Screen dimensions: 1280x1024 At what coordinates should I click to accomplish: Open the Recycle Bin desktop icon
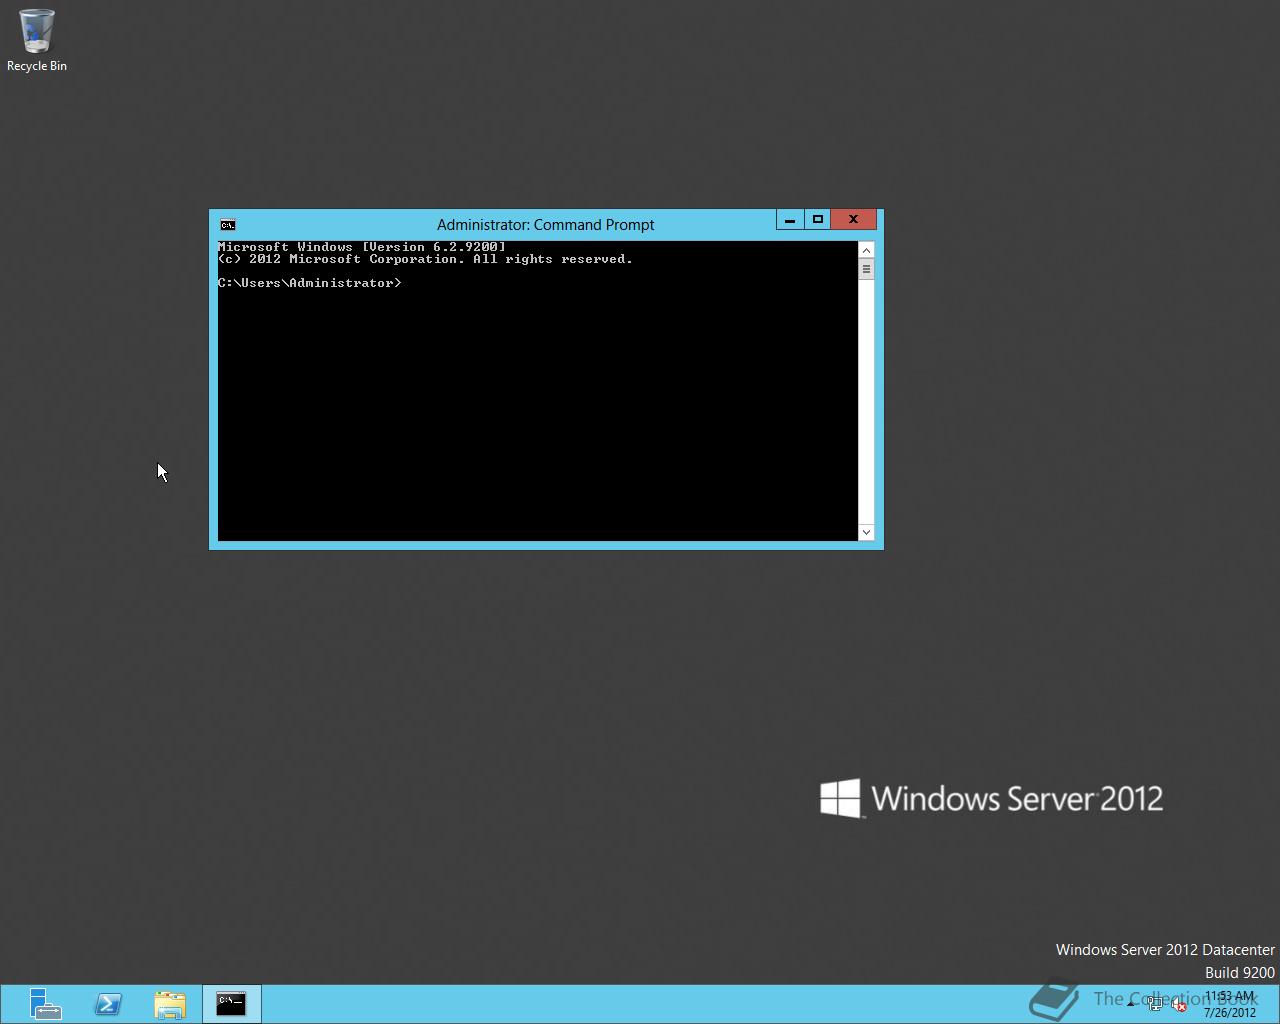tap(37, 40)
